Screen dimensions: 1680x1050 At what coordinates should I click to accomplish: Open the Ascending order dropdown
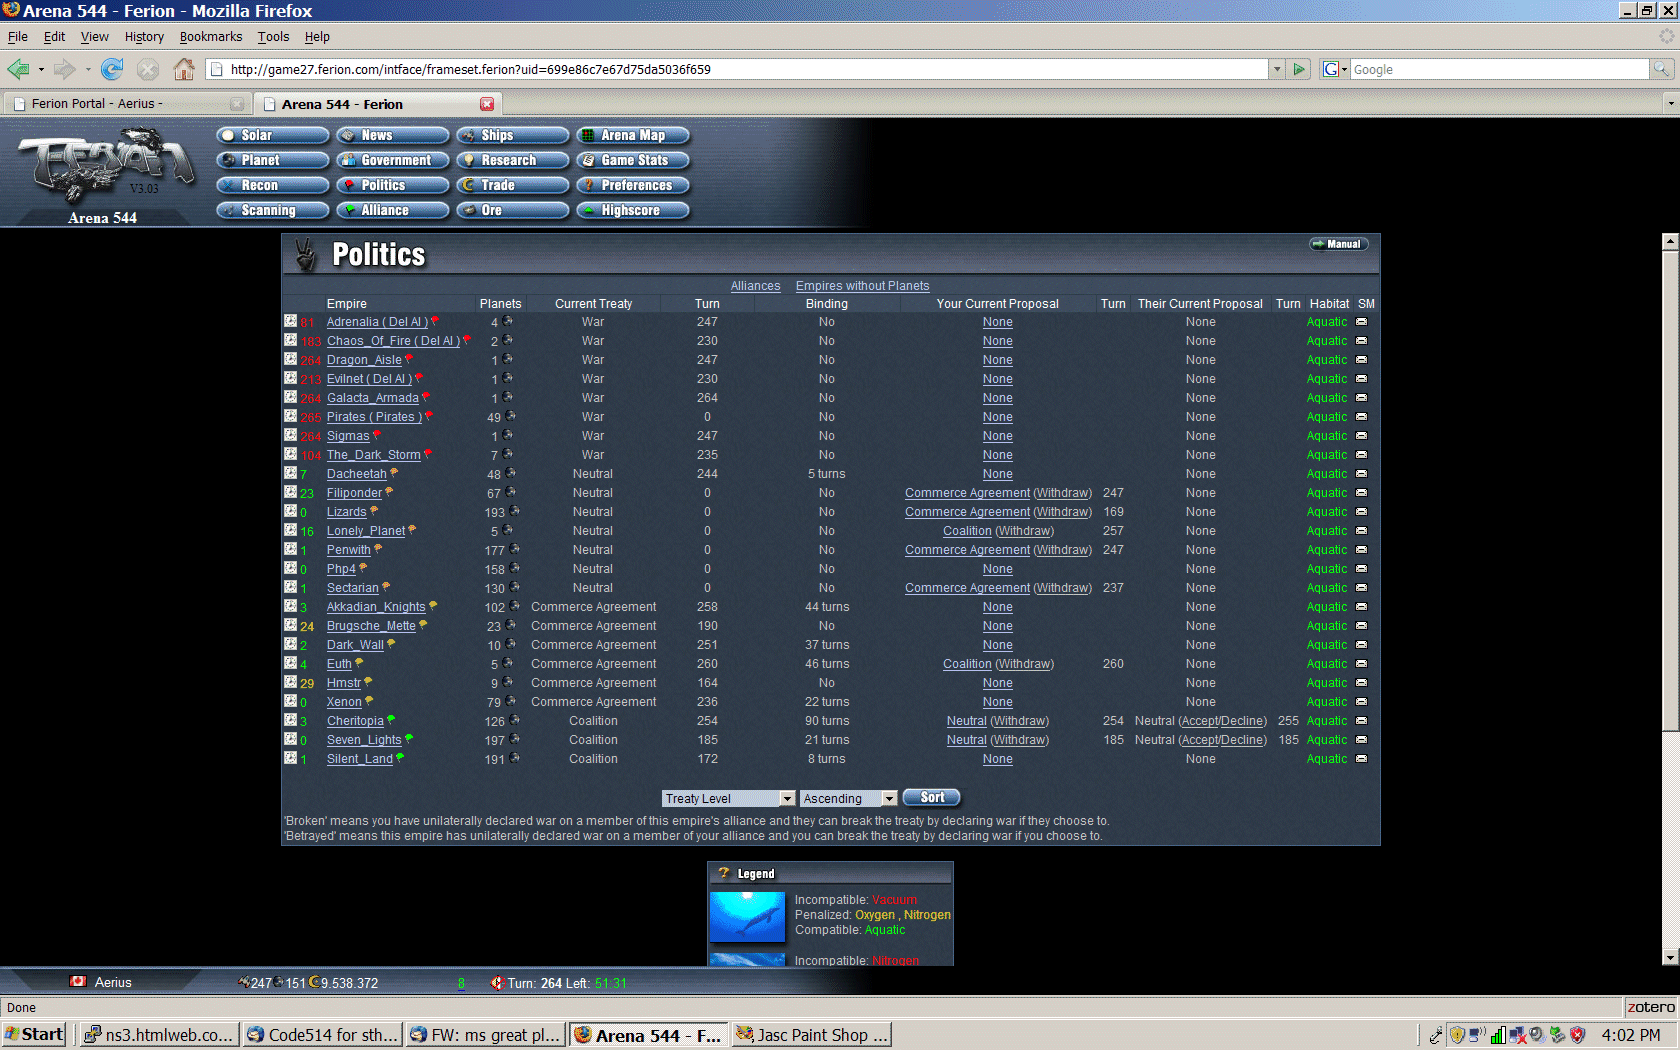click(x=889, y=798)
